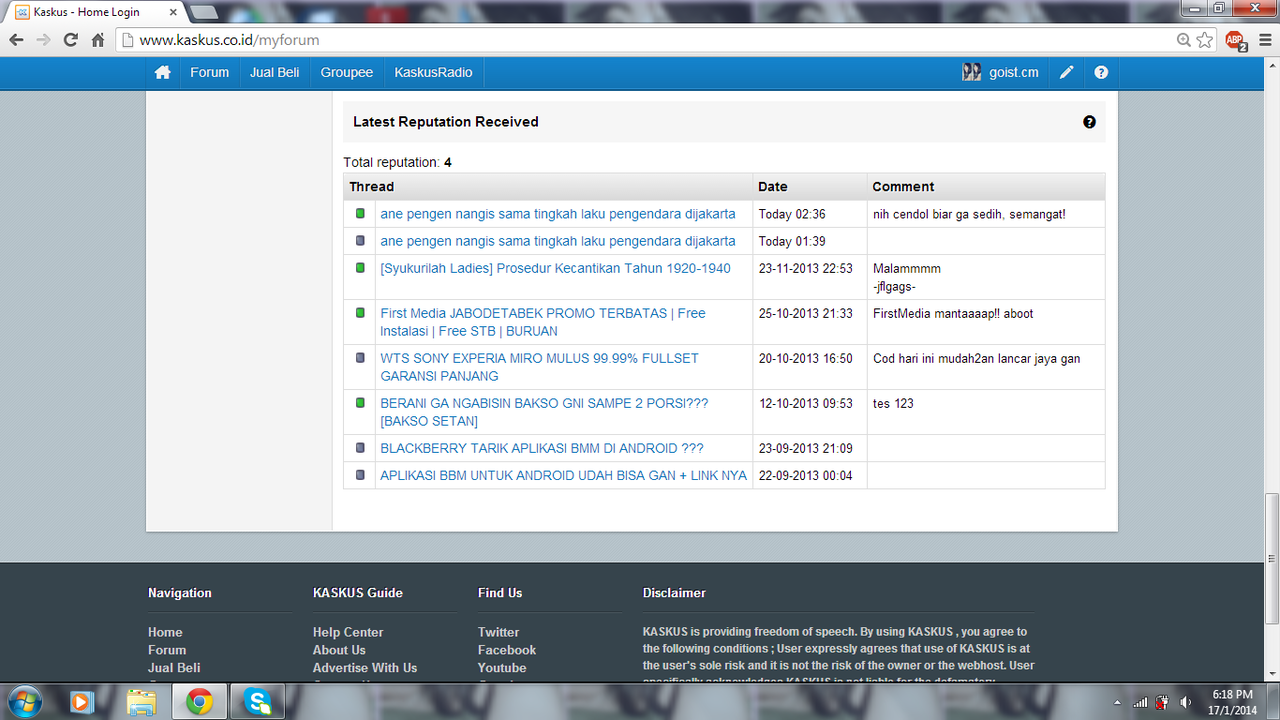Open the media player taskbar icon
Screen dimensions: 1280x720
[82, 702]
